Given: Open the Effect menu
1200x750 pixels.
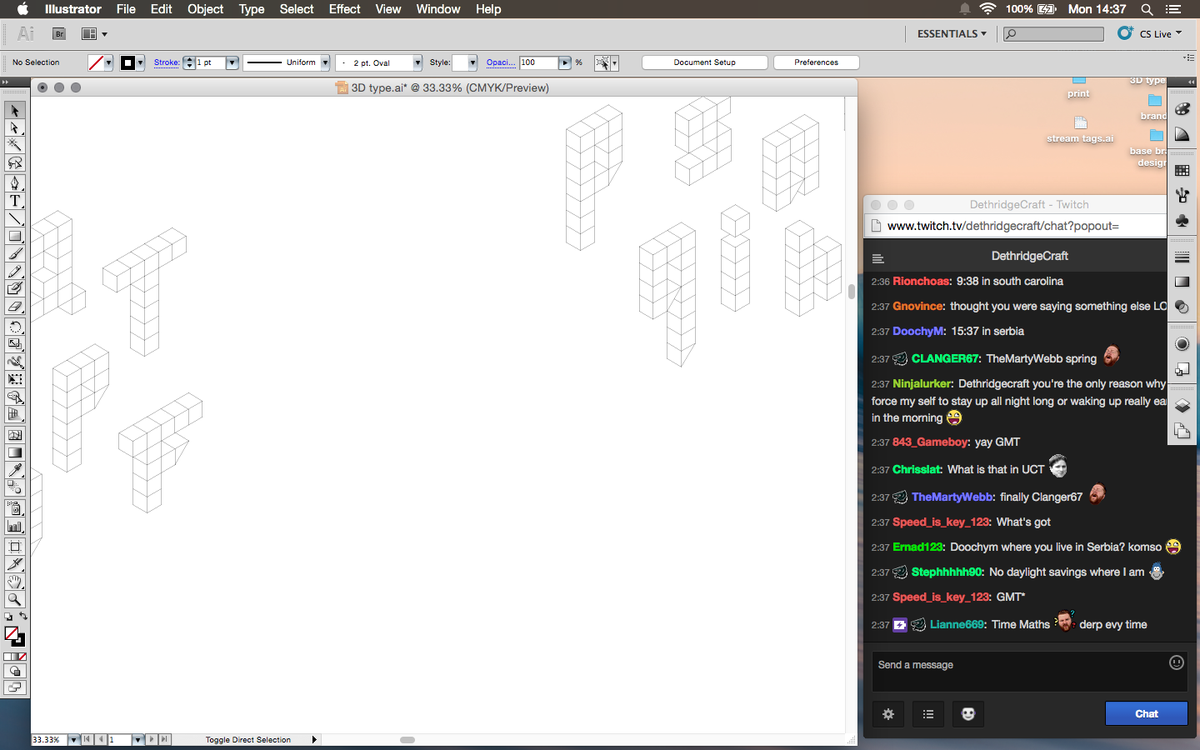Looking at the screenshot, I should (344, 9).
